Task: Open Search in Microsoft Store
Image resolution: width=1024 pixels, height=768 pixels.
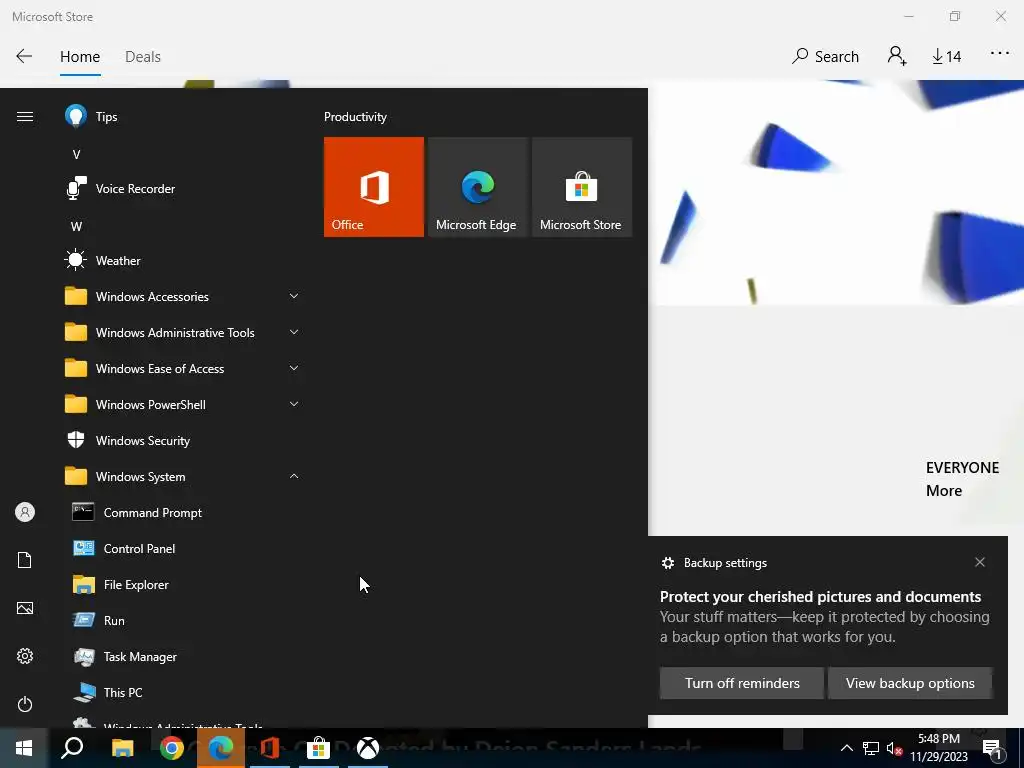Action: [x=825, y=57]
